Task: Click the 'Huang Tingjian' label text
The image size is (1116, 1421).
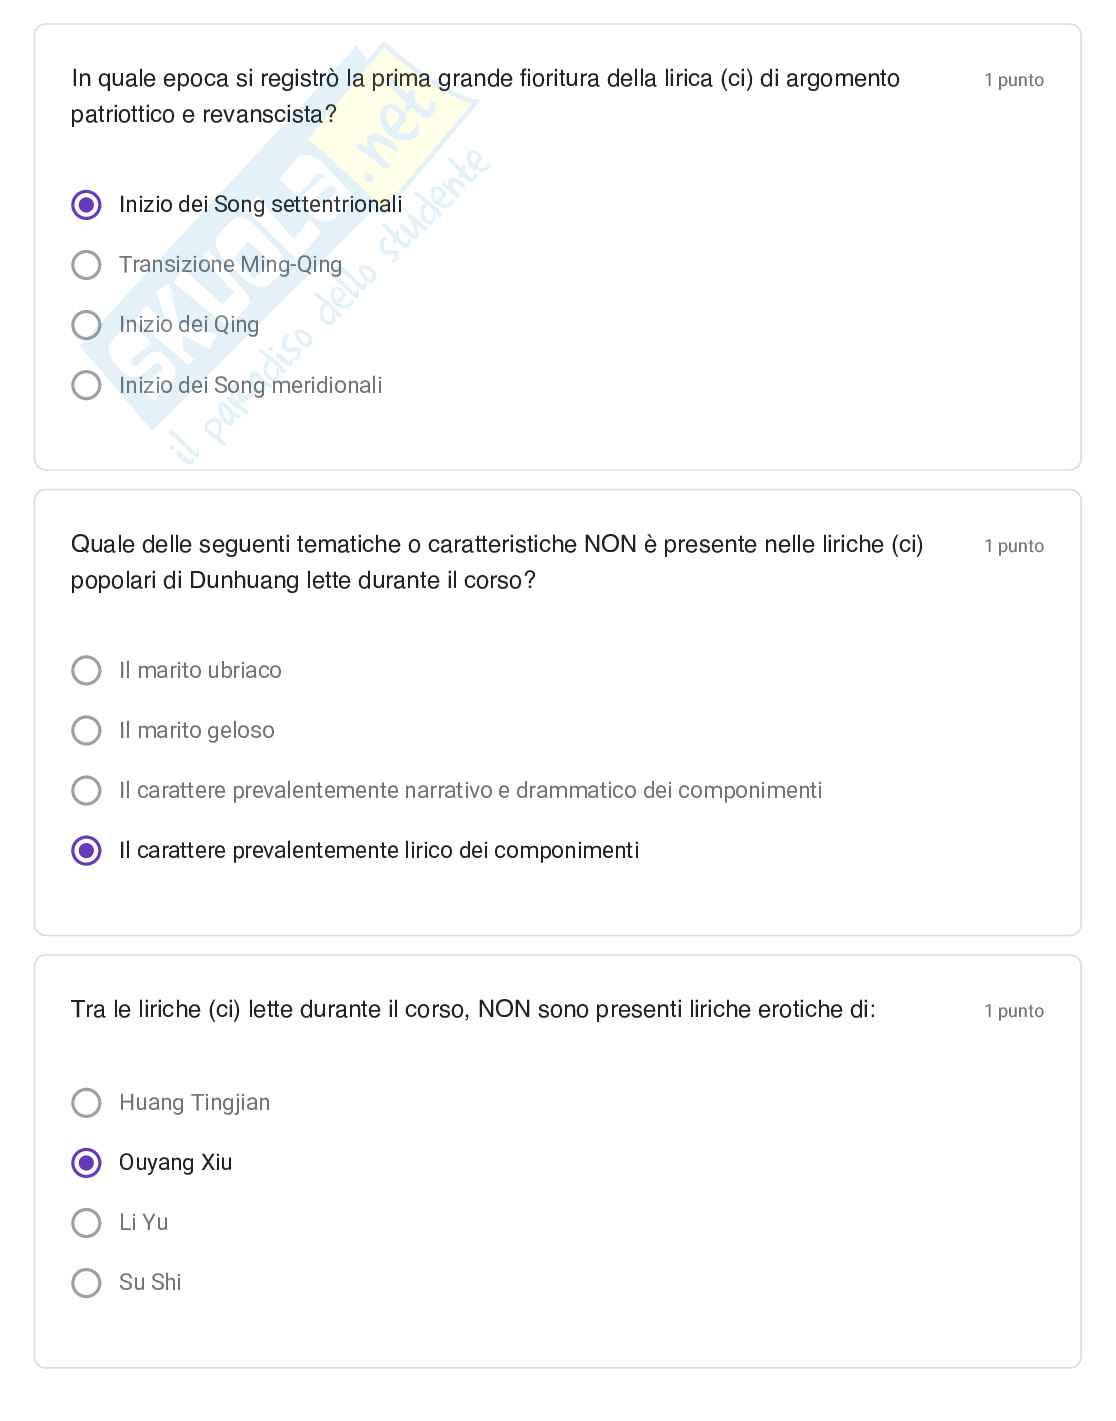Action: (x=194, y=1102)
